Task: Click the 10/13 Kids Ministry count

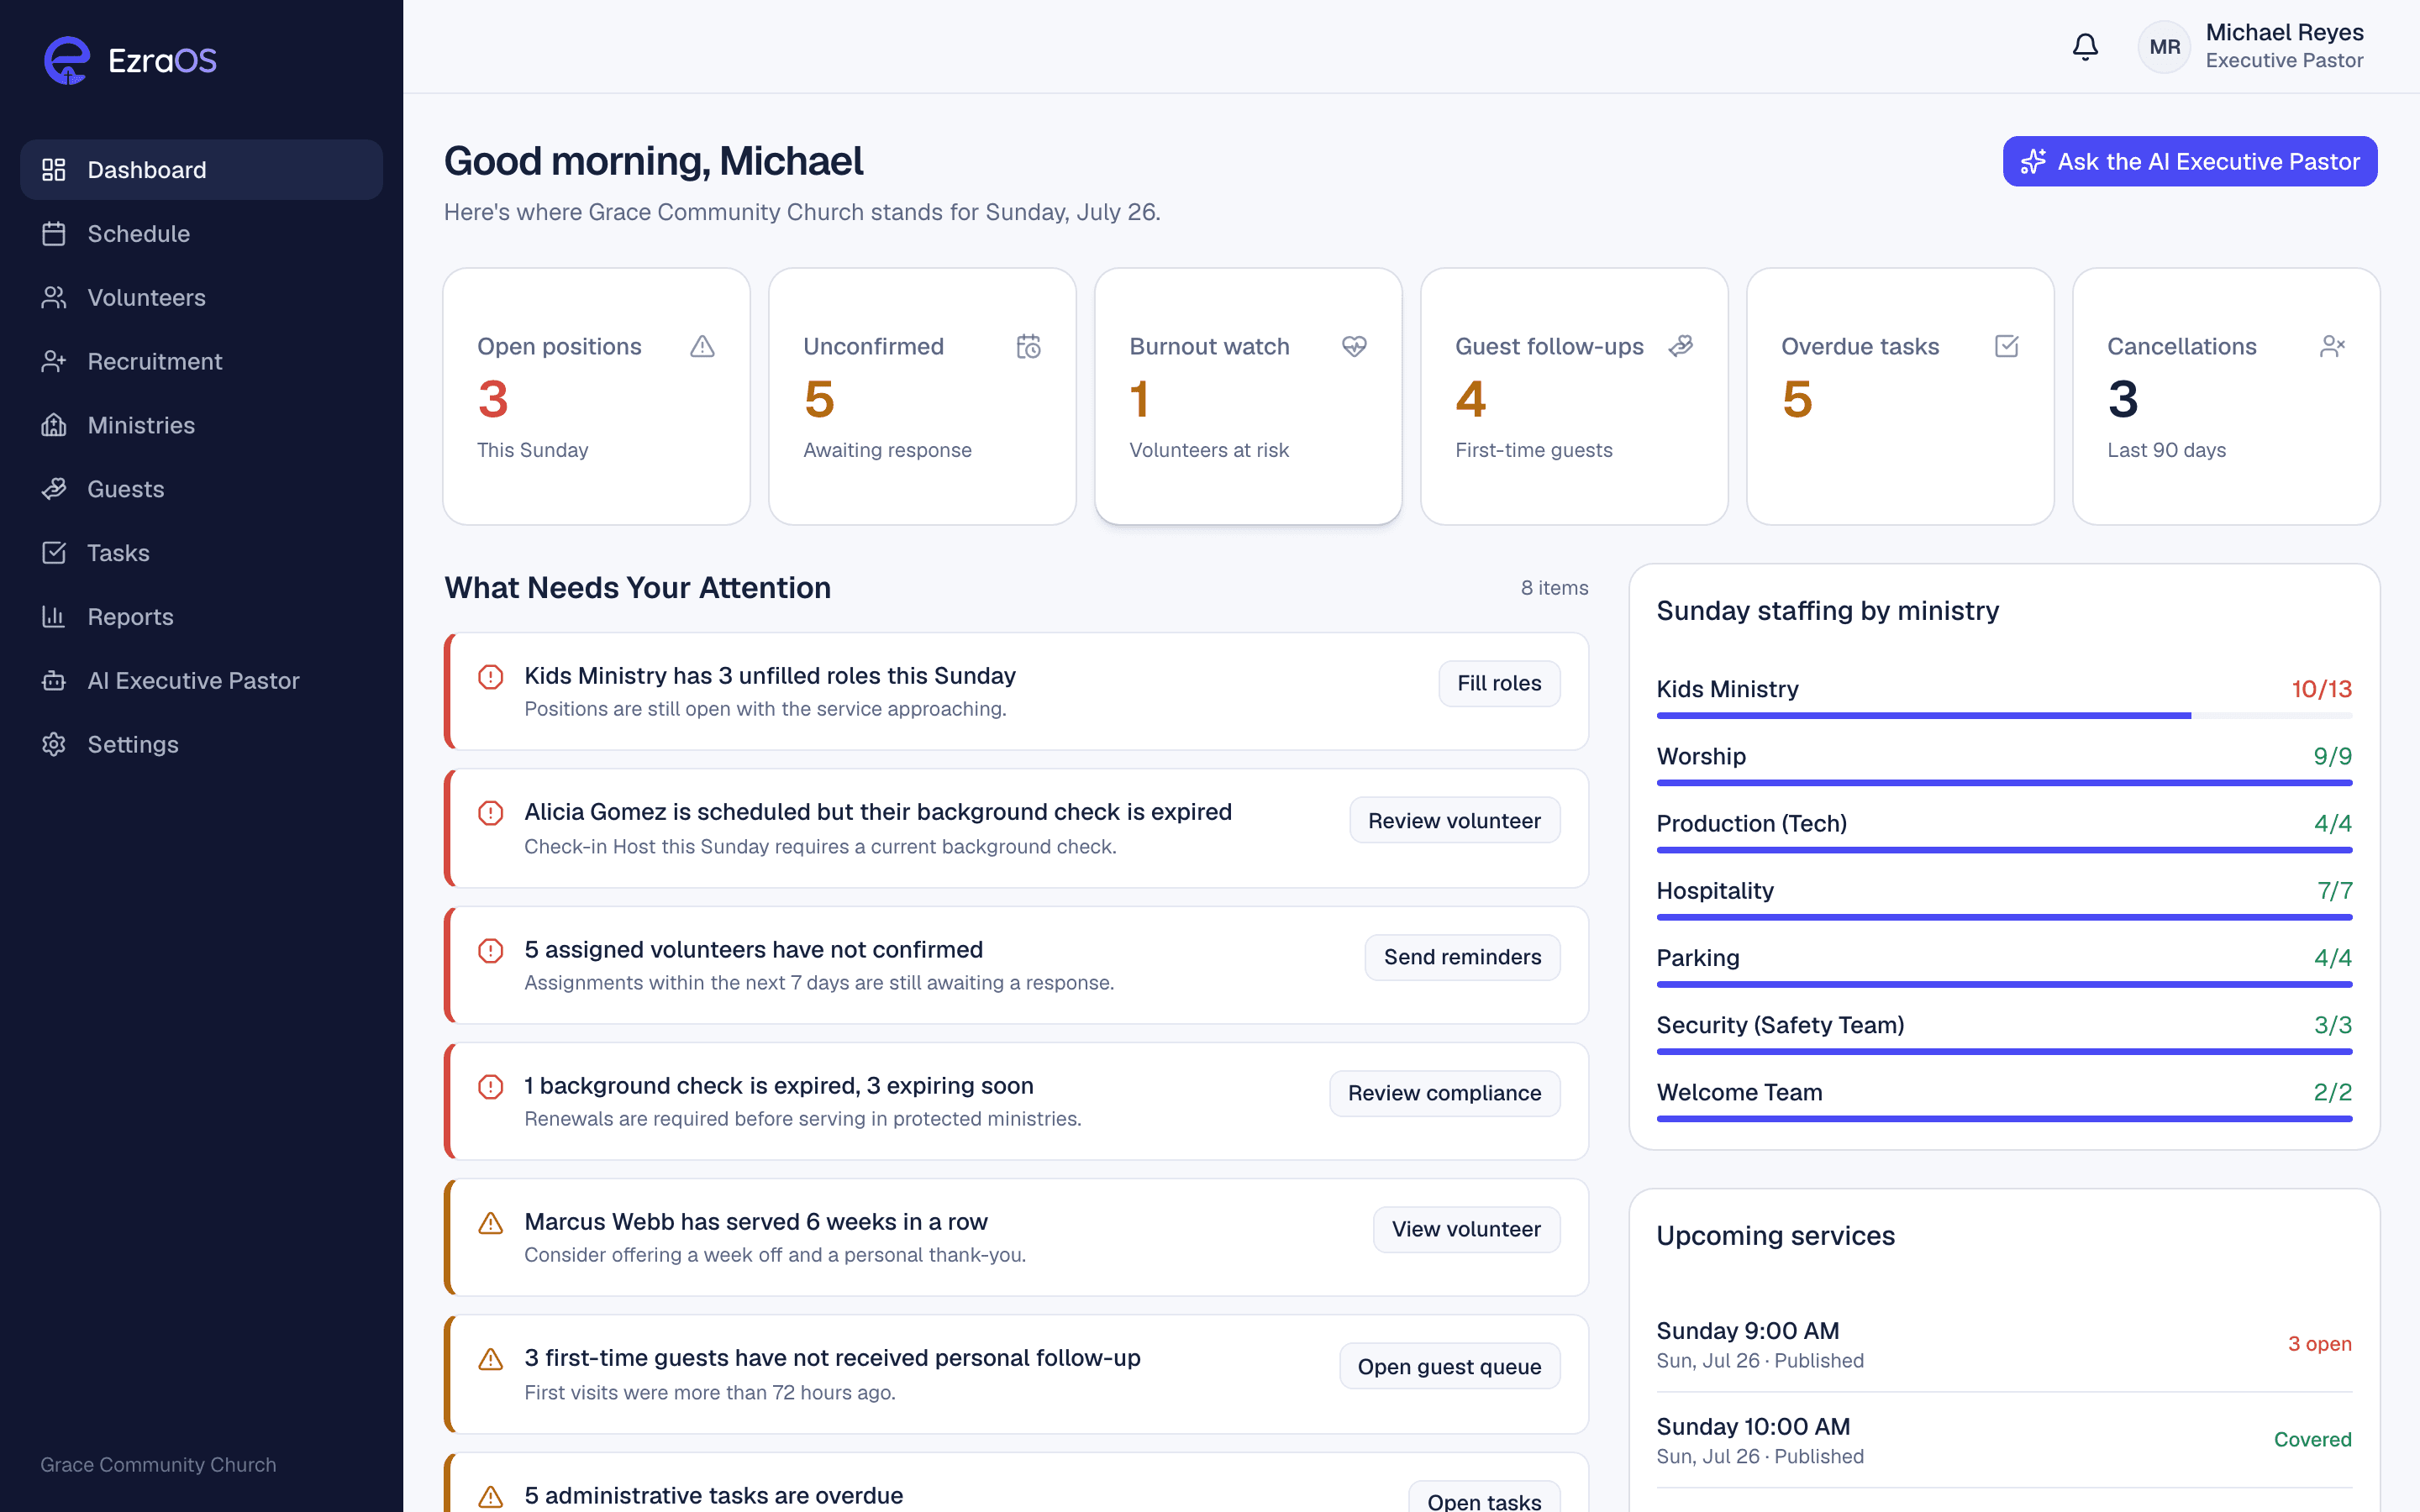Action: tap(2321, 689)
